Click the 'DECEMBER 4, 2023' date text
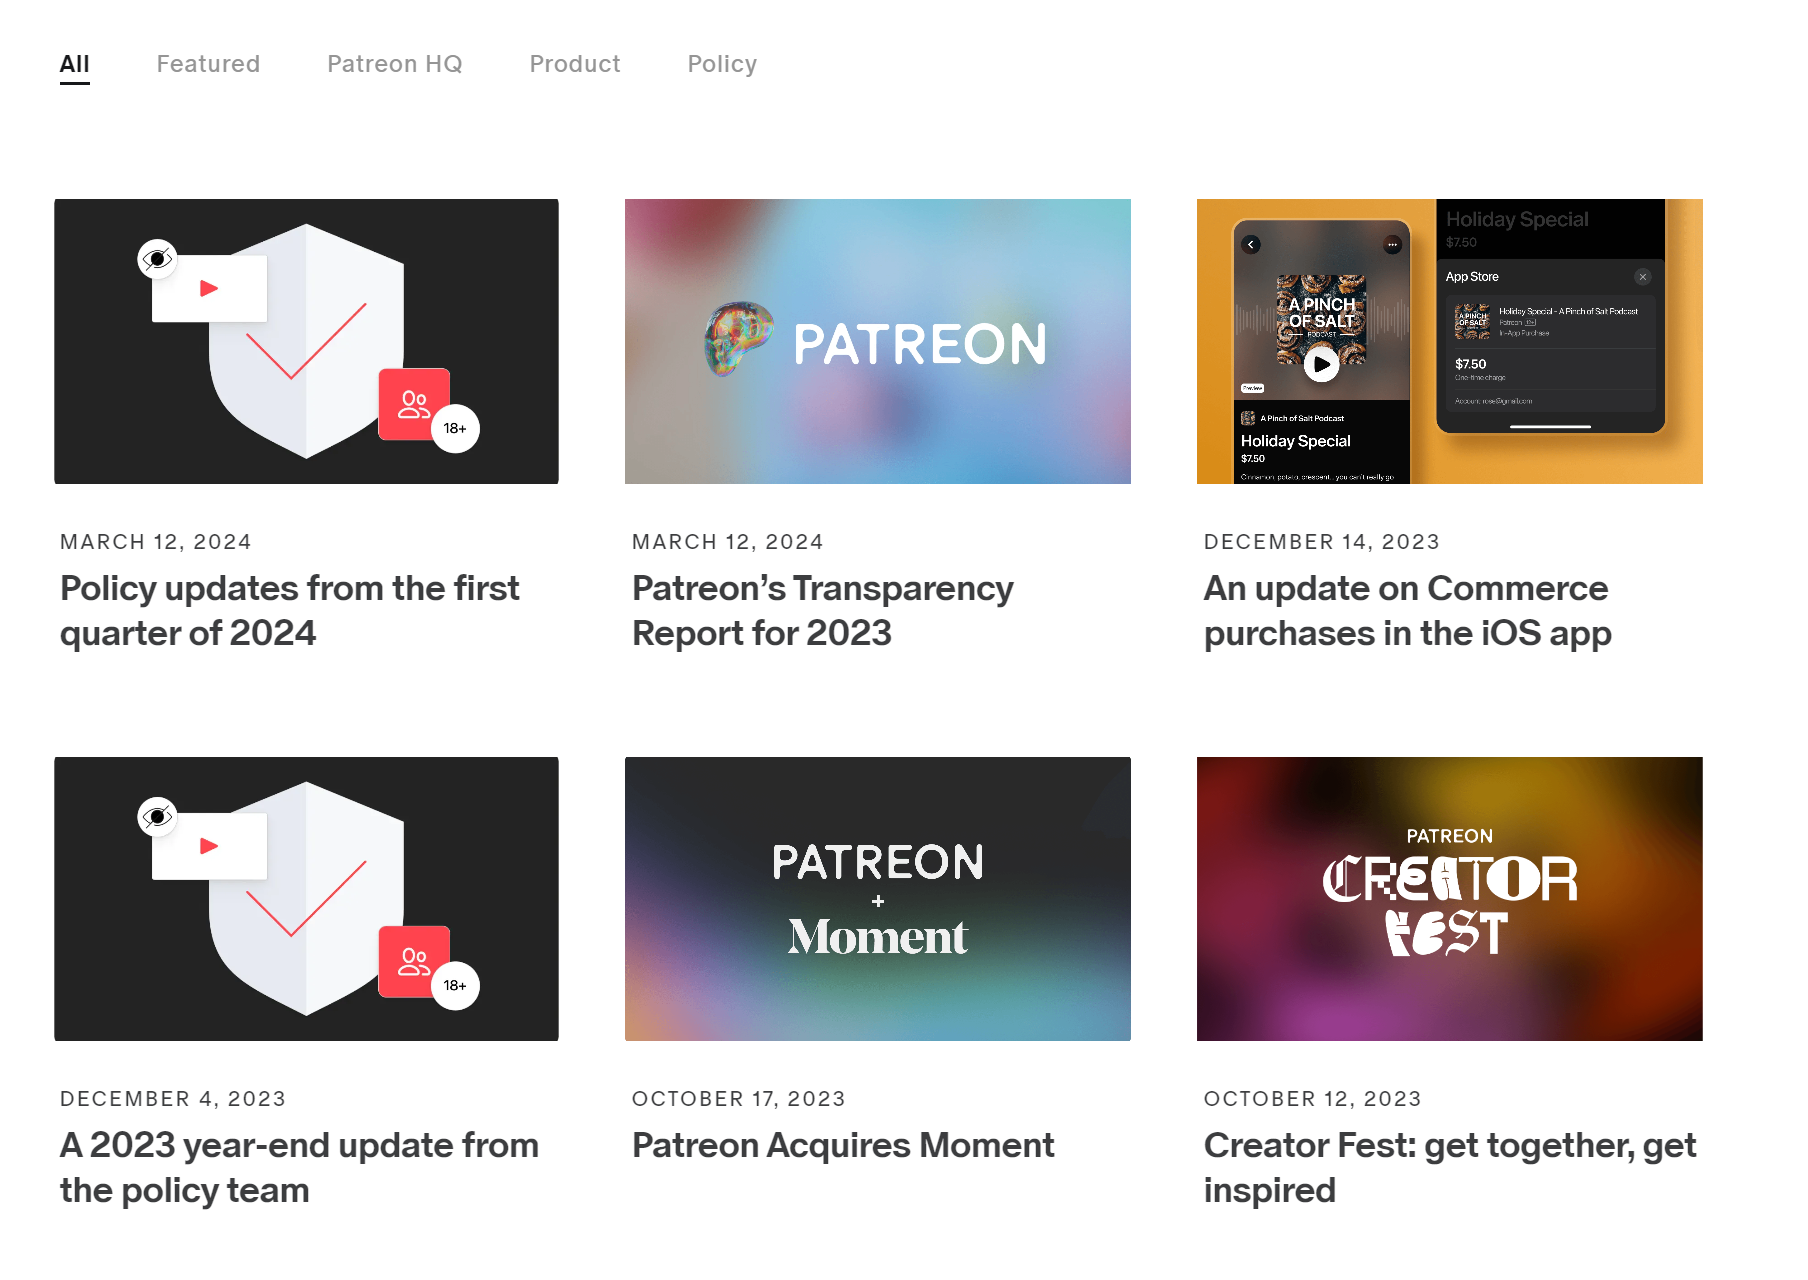 point(173,1099)
